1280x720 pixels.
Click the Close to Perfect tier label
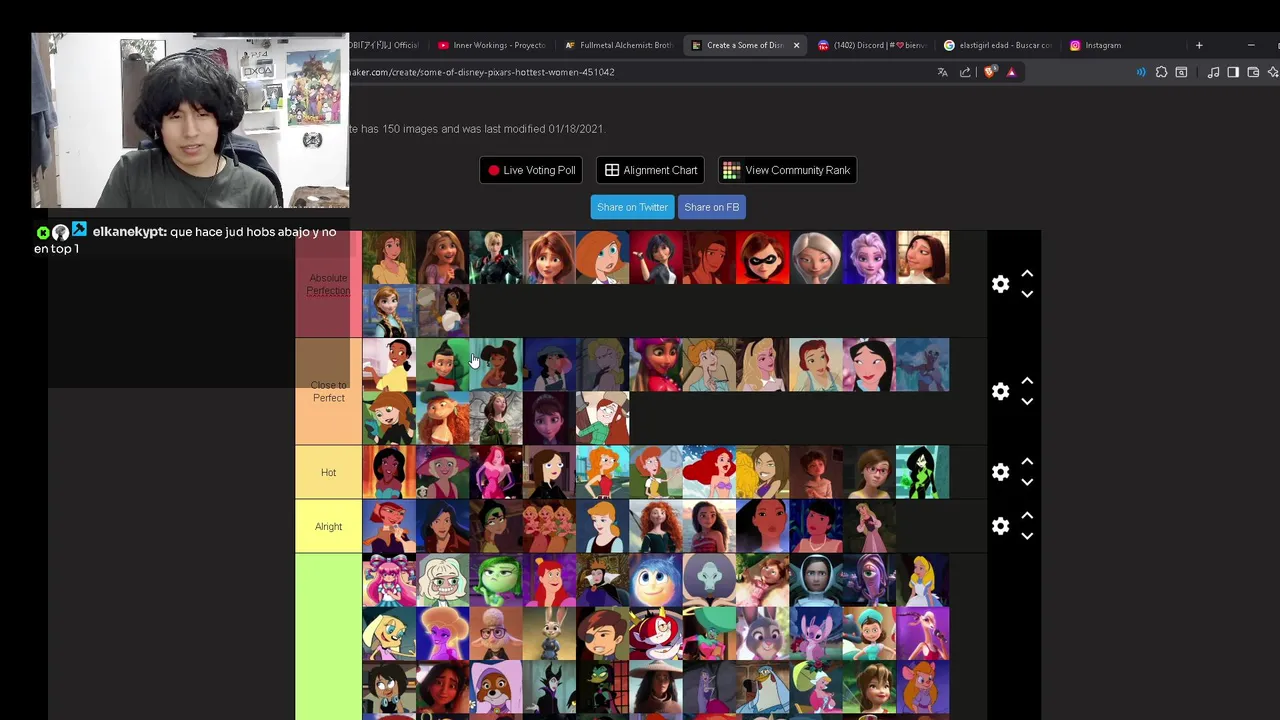click(328, 391)
